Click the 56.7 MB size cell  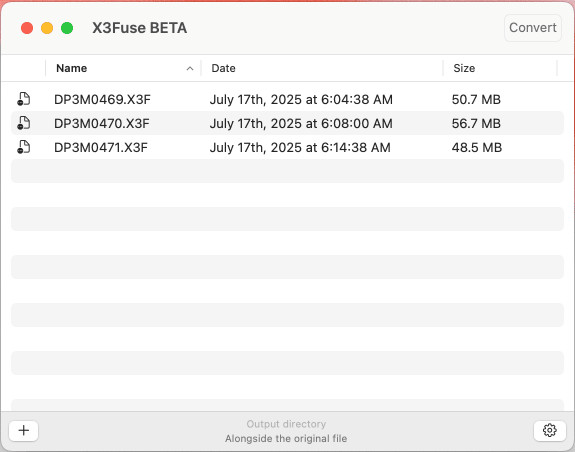point(476,124)
